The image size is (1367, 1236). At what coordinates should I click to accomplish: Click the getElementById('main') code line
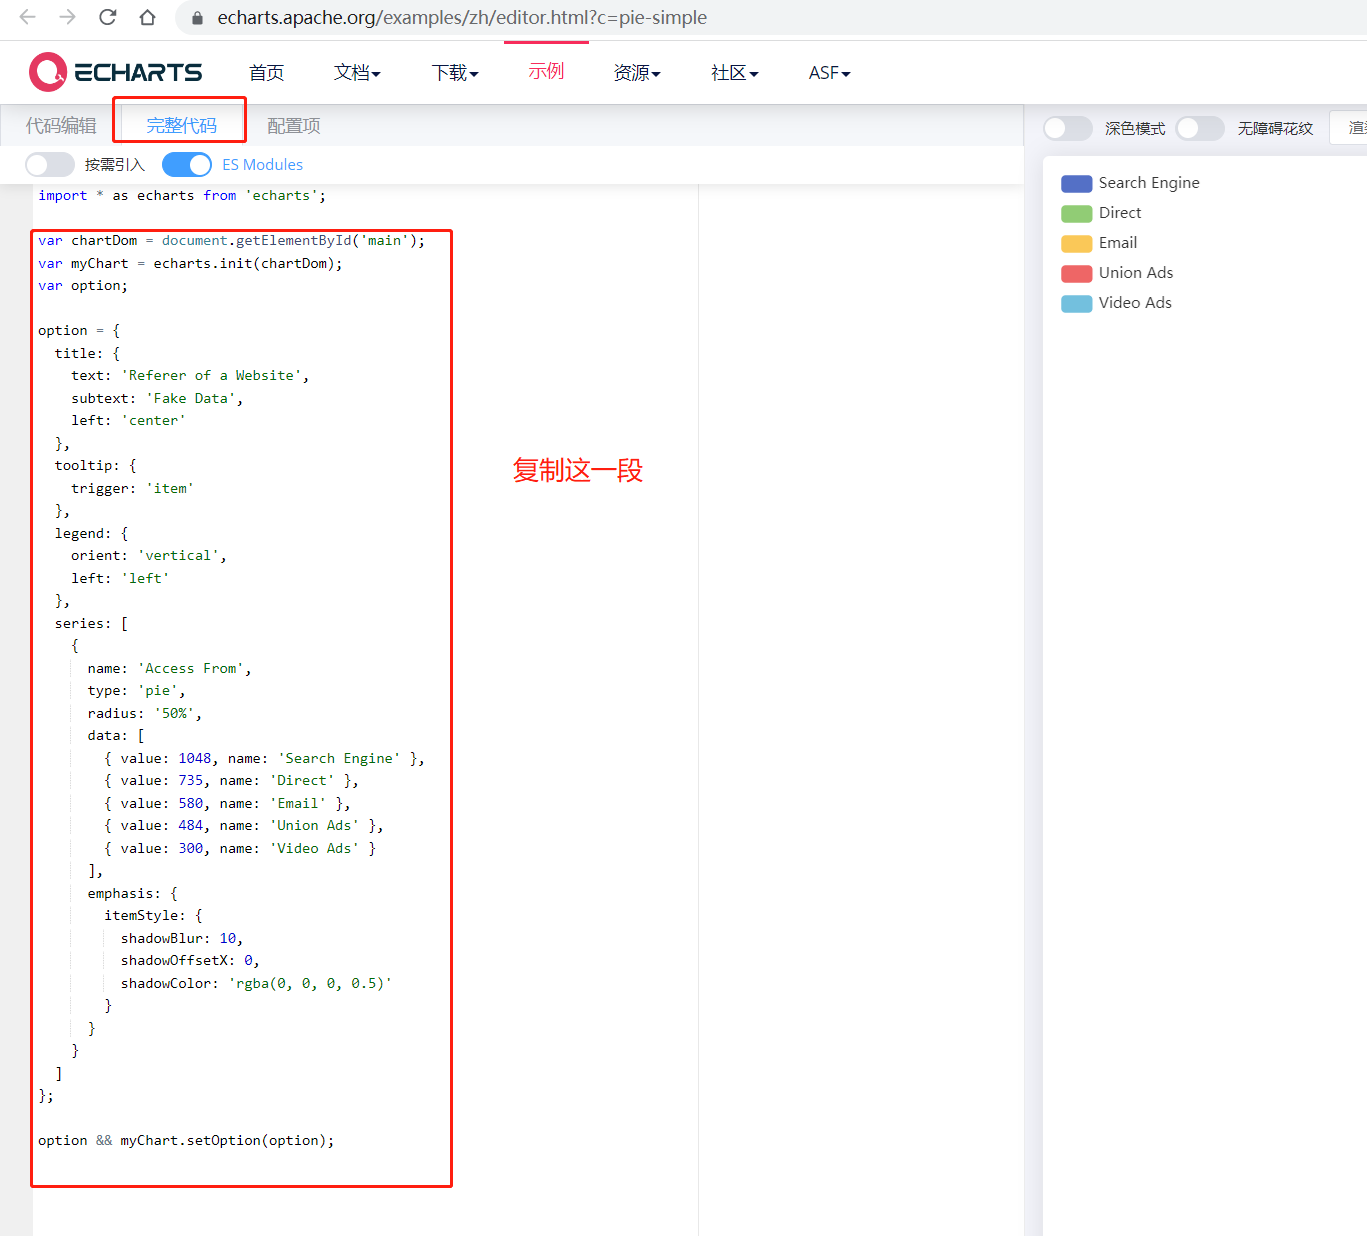click(231, 240)
